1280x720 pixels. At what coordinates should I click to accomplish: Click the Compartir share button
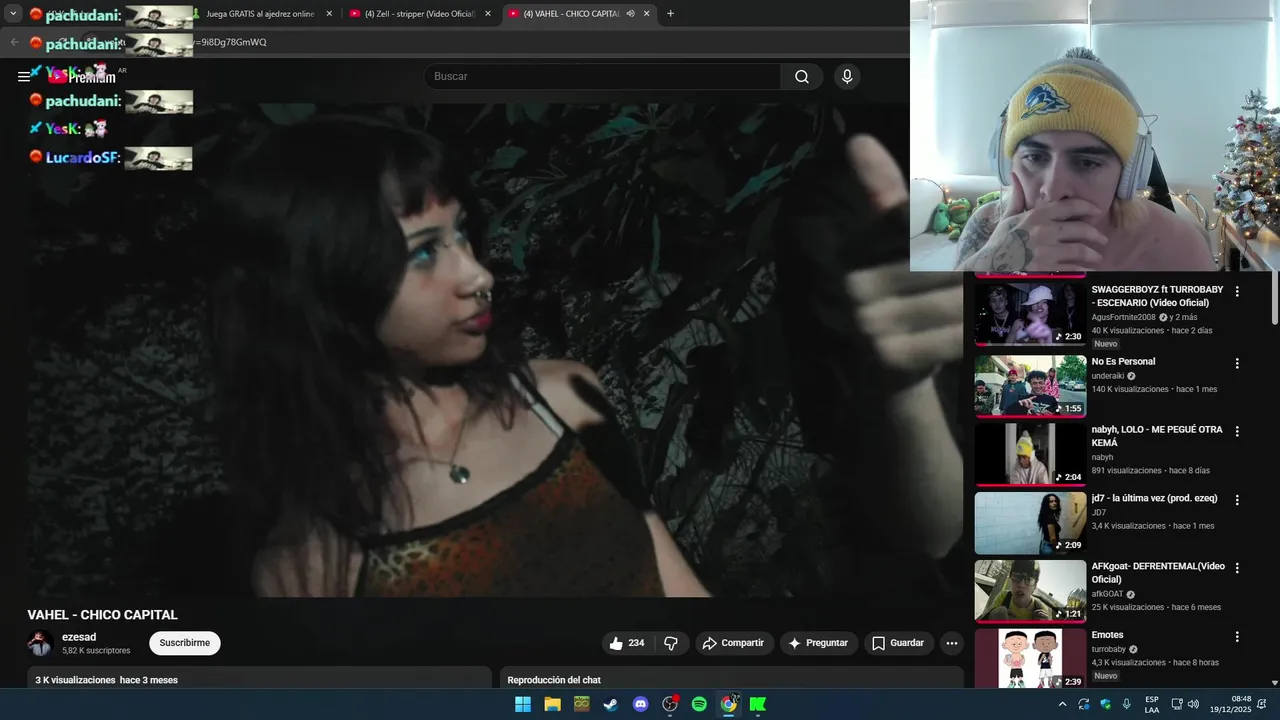pos(734,643)
